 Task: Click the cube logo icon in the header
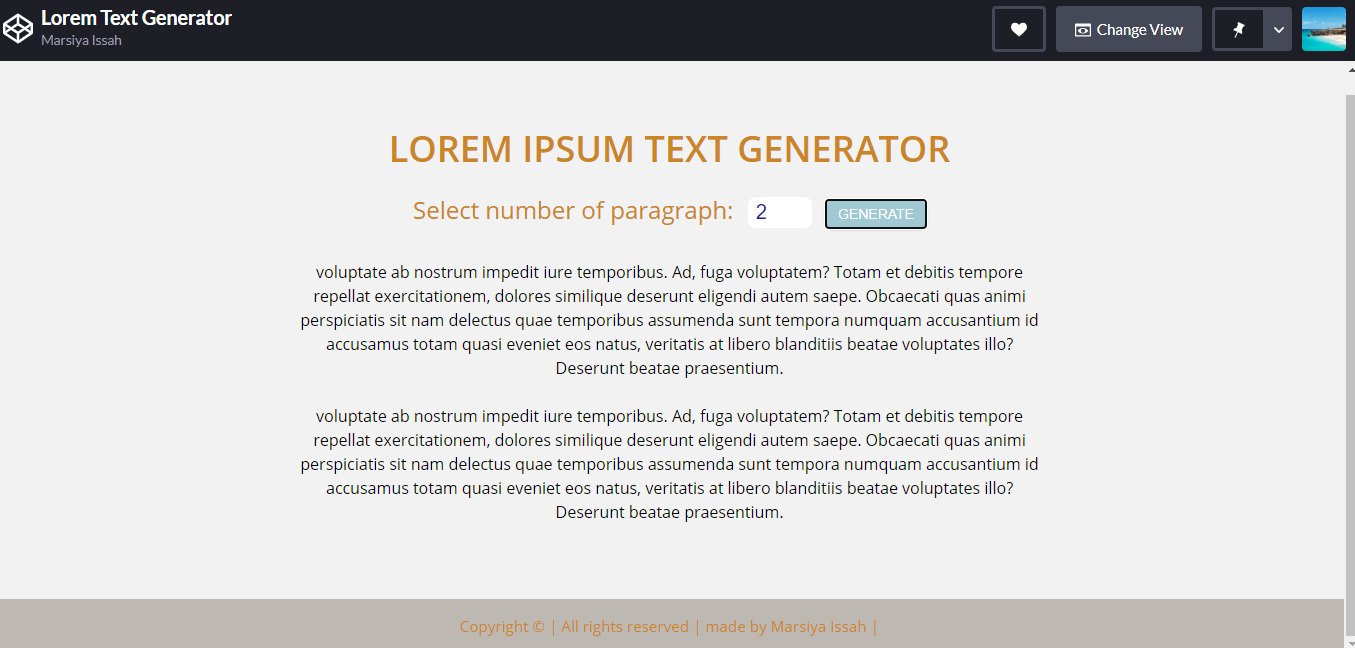pyautogui.click(x=18, y=28)
